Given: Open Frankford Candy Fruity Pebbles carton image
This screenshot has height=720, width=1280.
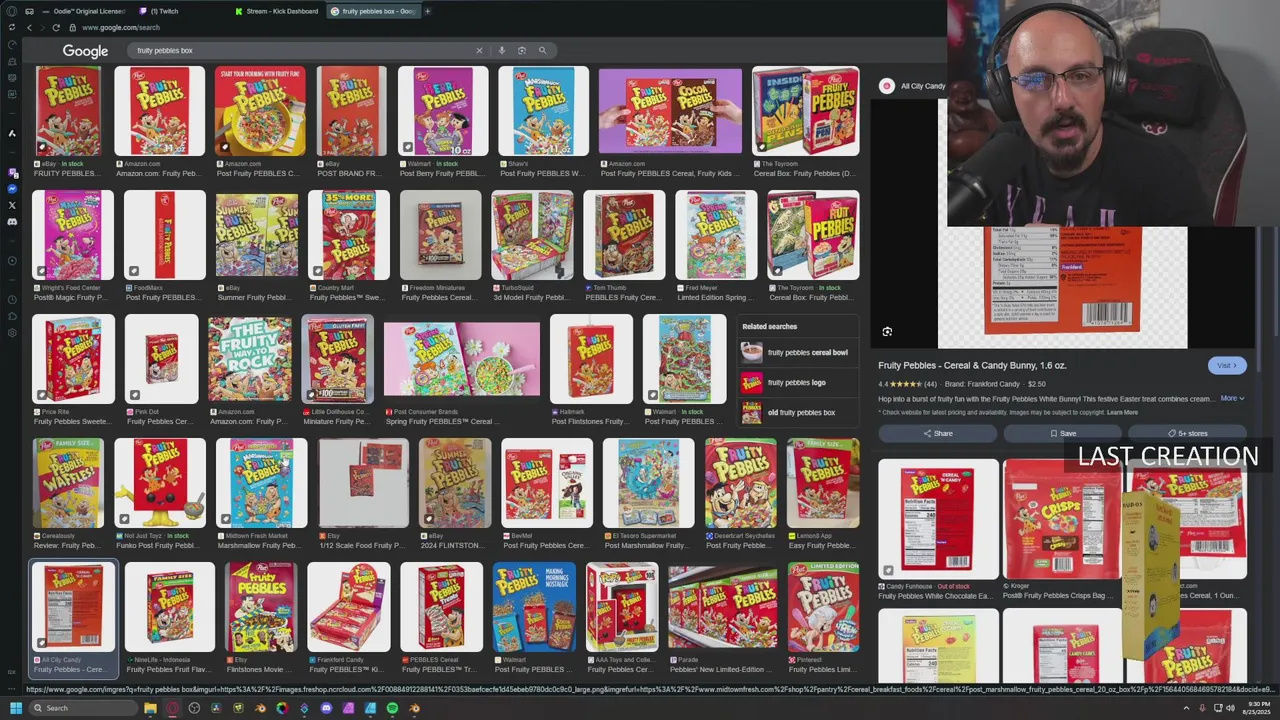Looking at the screenshot, I should 348,607.
